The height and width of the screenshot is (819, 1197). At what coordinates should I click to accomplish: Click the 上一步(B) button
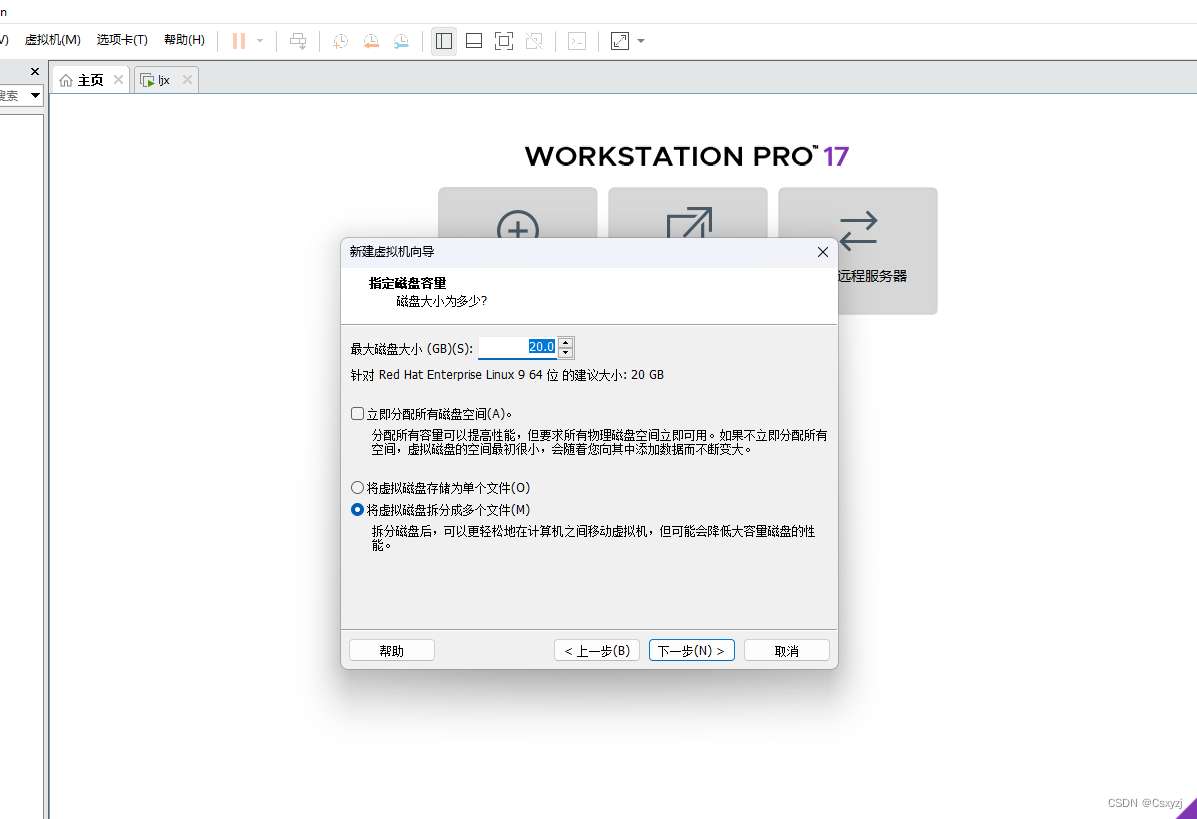point(597,650)
